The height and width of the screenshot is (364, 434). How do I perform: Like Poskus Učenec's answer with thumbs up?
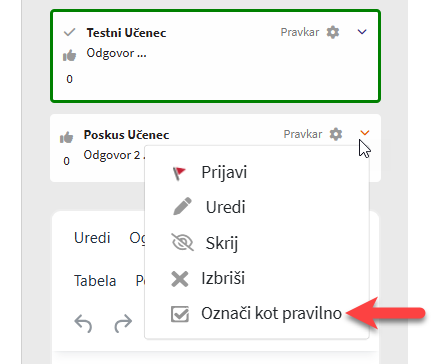[66, 137]
